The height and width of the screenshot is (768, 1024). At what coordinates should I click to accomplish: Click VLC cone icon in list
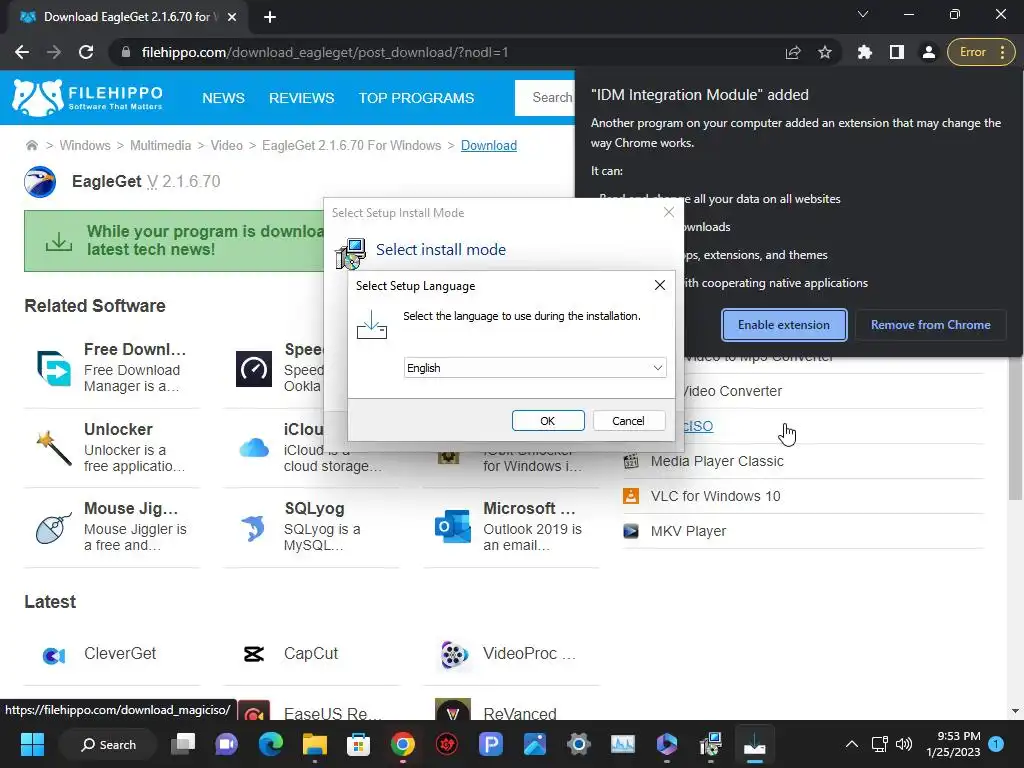point(631,496)
